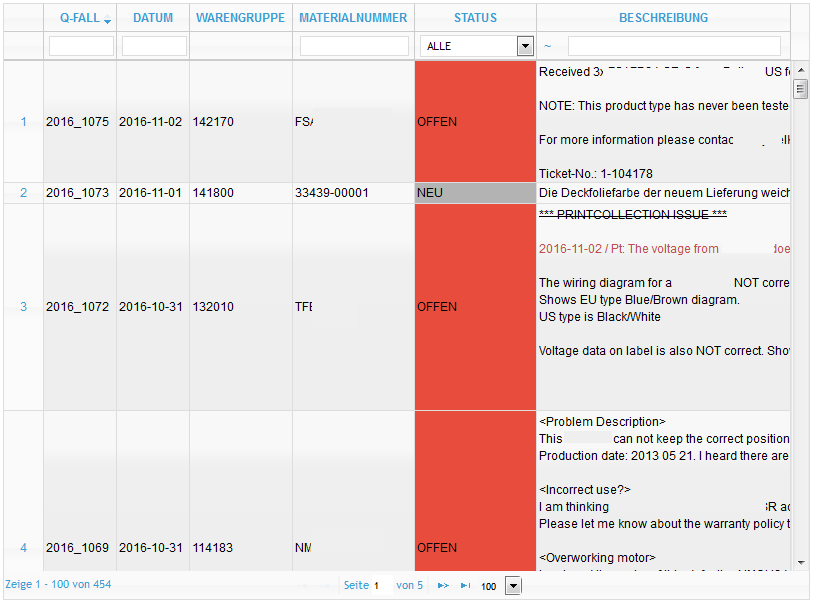Focus the BESCHREIBUNG filter input
The width and height of the screenshot is (814, 604).
coord(674,46)
